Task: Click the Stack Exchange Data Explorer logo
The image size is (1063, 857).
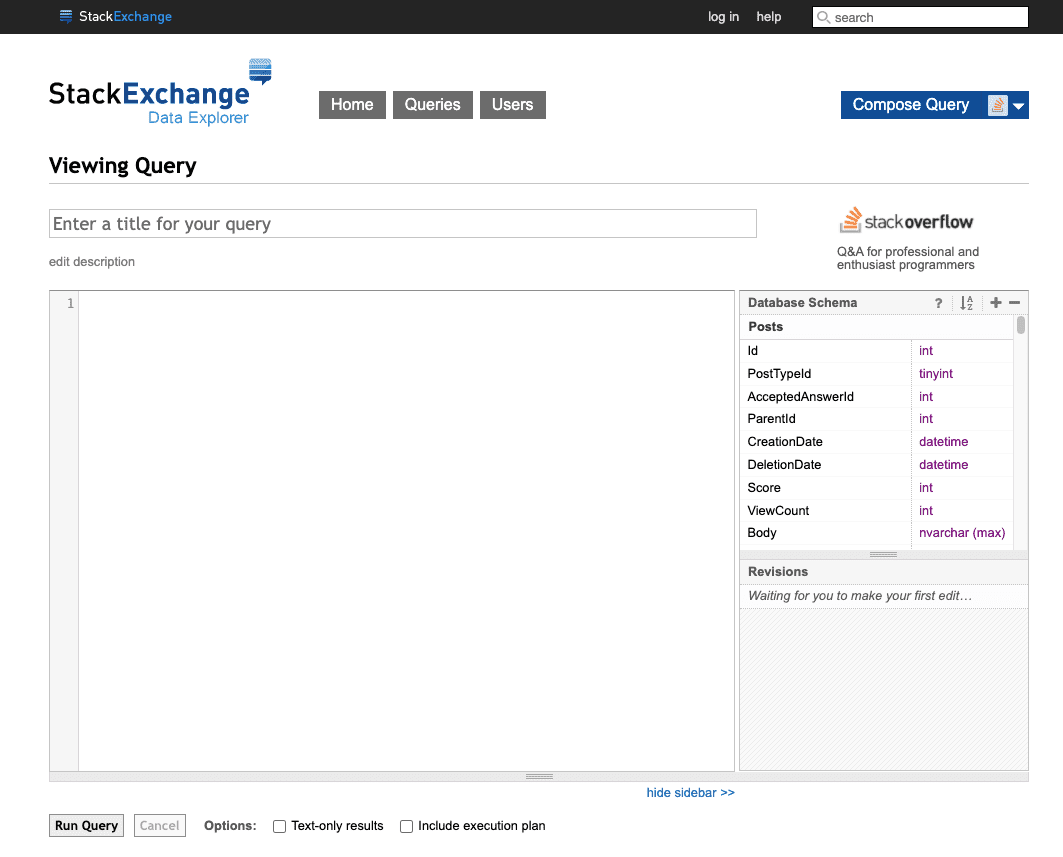Action: (x=160, y=93)
